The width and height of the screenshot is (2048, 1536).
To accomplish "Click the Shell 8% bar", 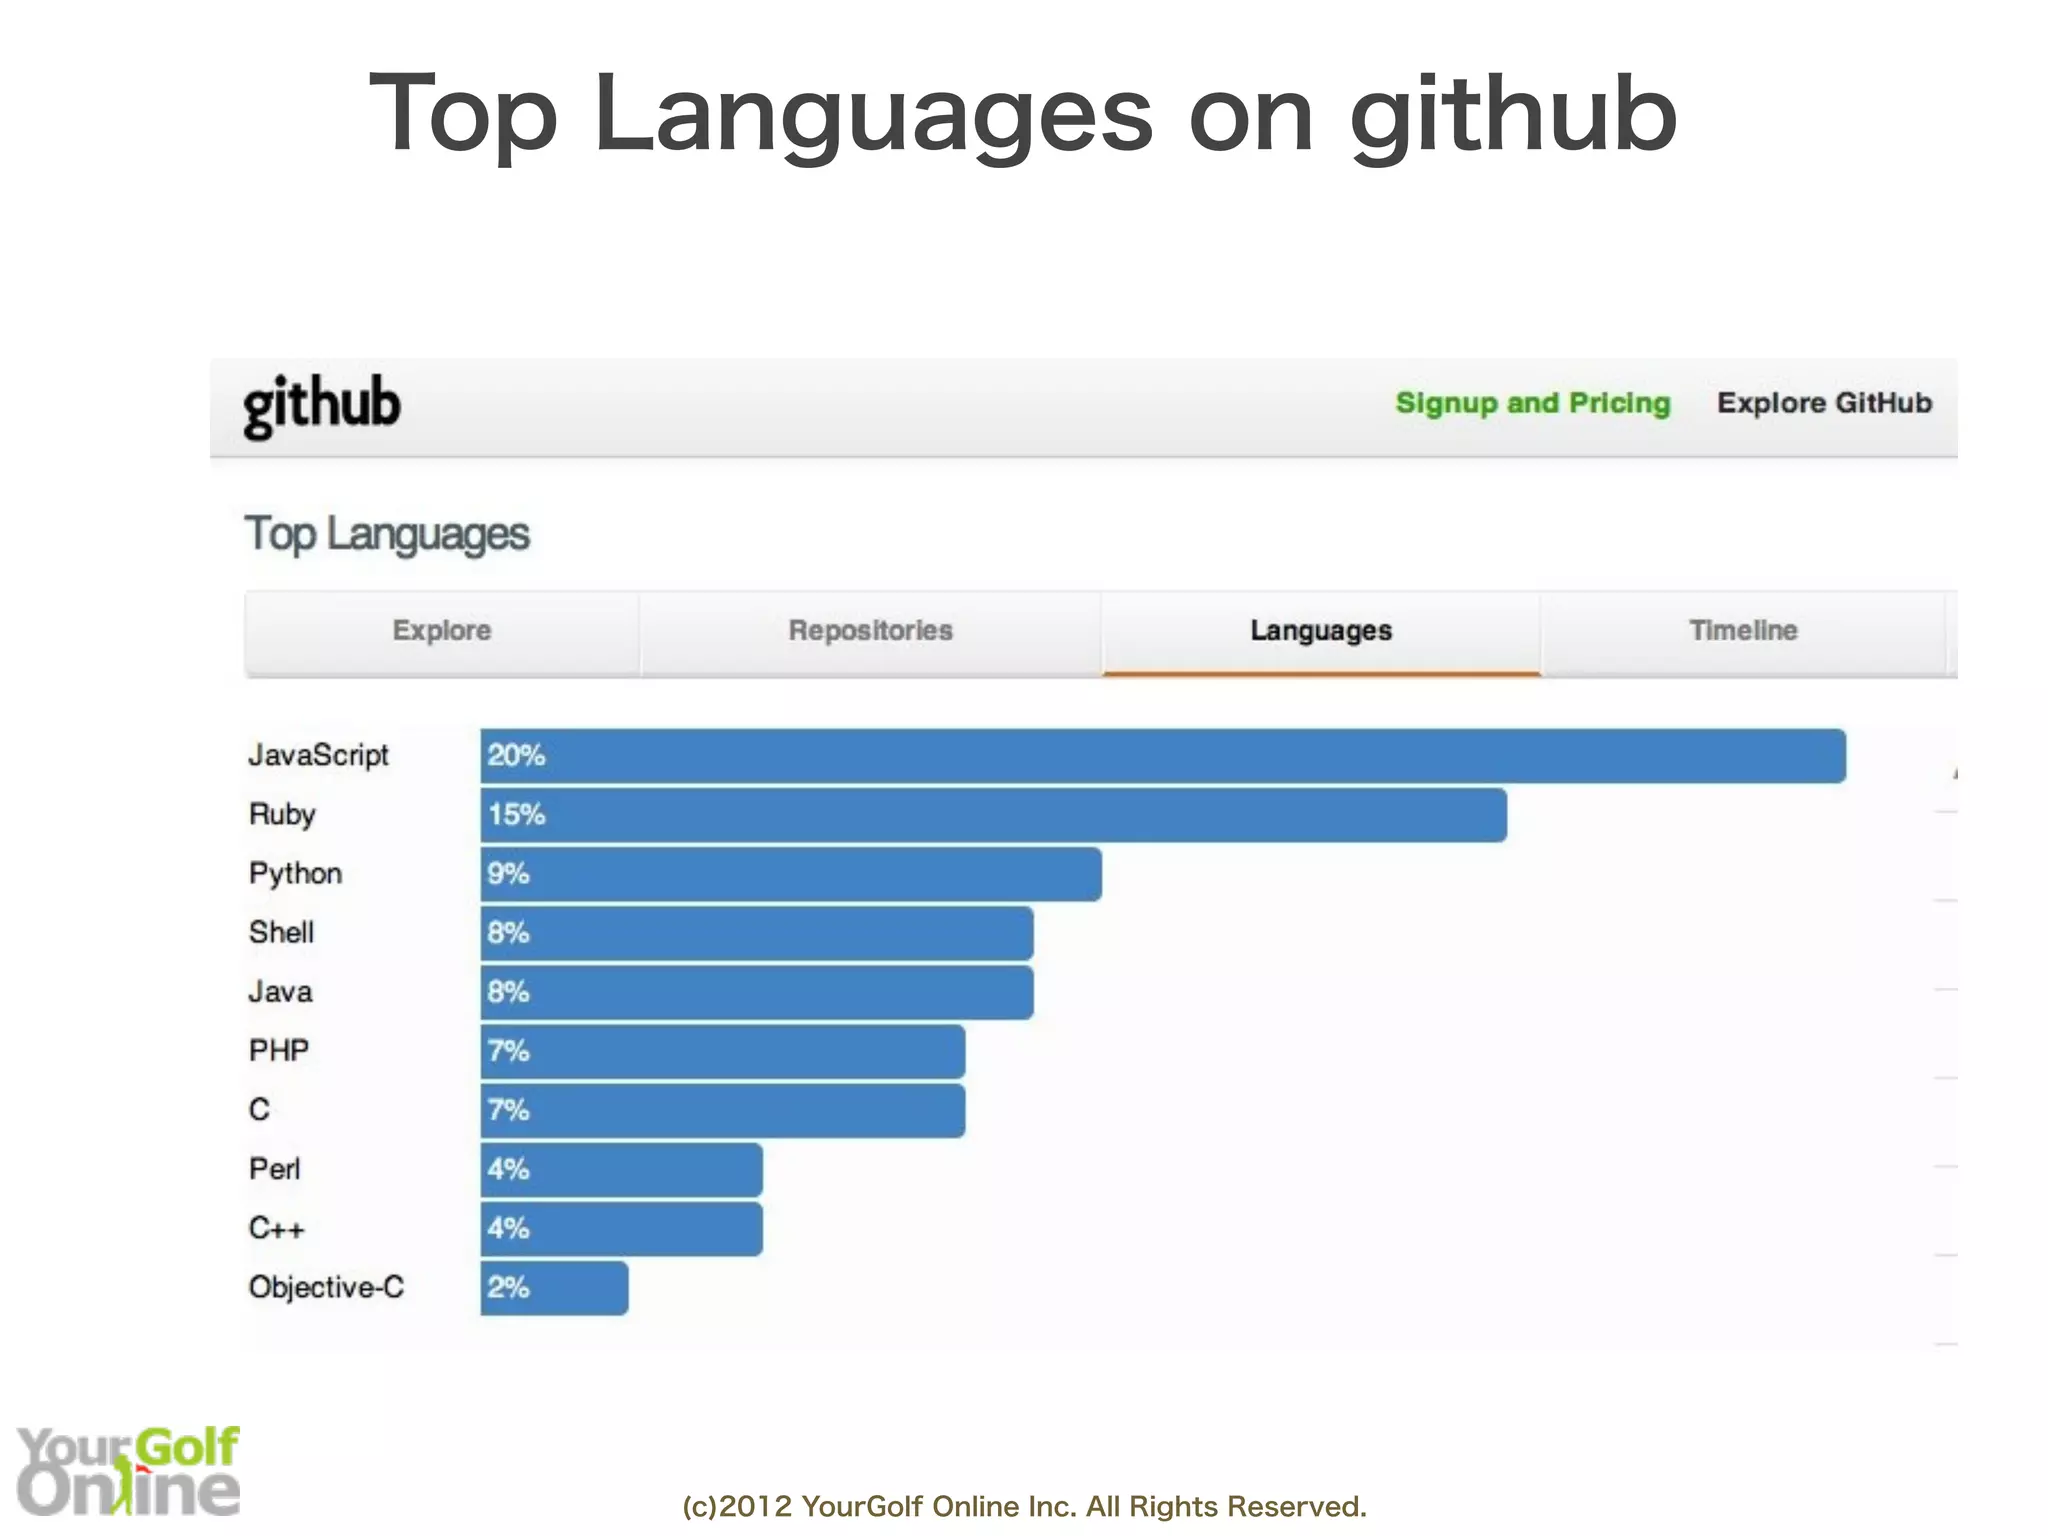I will tap(757, 933).
